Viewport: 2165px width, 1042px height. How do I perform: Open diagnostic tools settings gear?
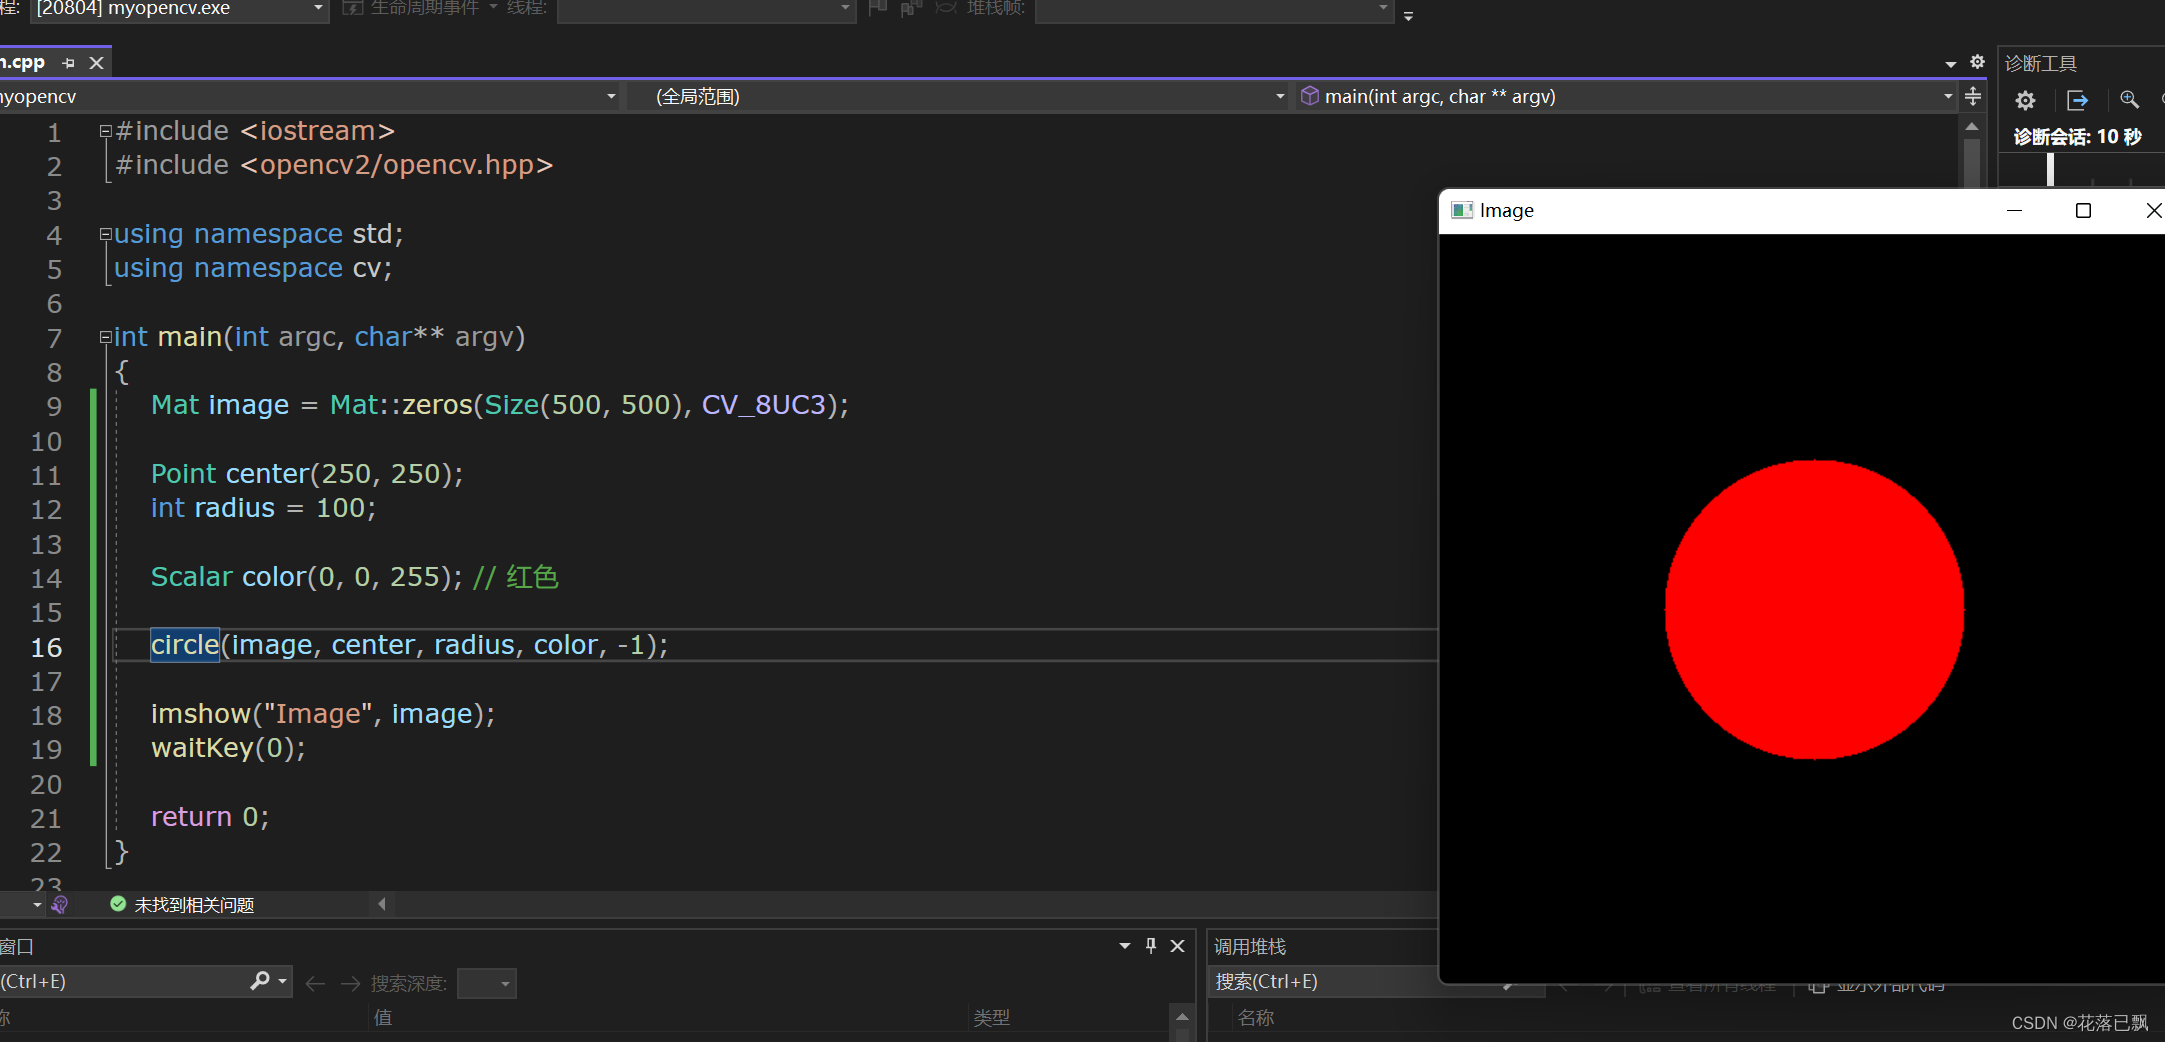pos(2025,100)
